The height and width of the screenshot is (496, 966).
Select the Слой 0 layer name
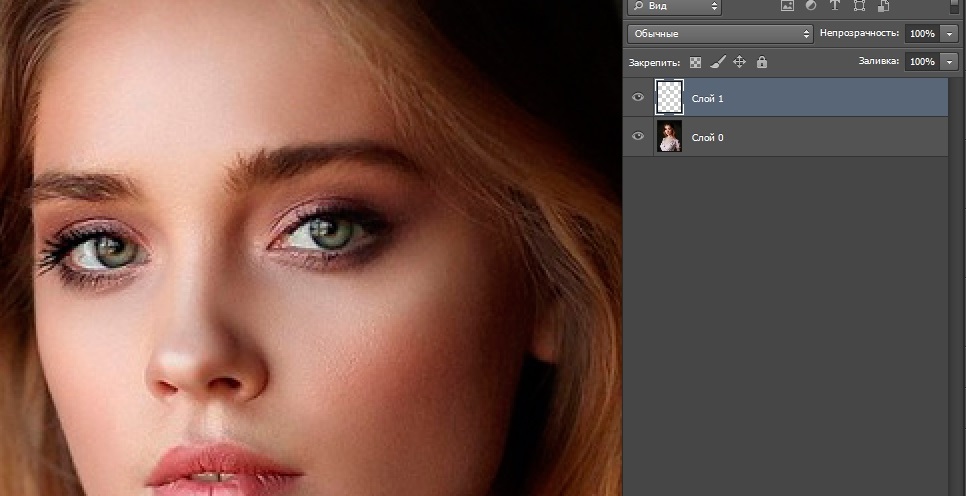click(708, 137)
